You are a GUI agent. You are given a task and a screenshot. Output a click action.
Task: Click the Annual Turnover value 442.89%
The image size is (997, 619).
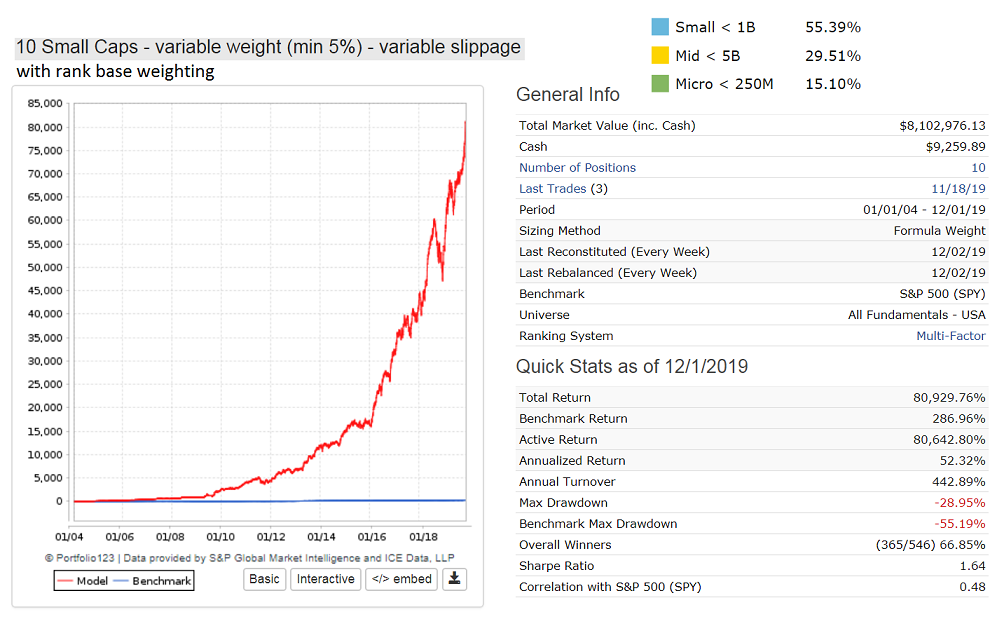click(959, 482)
